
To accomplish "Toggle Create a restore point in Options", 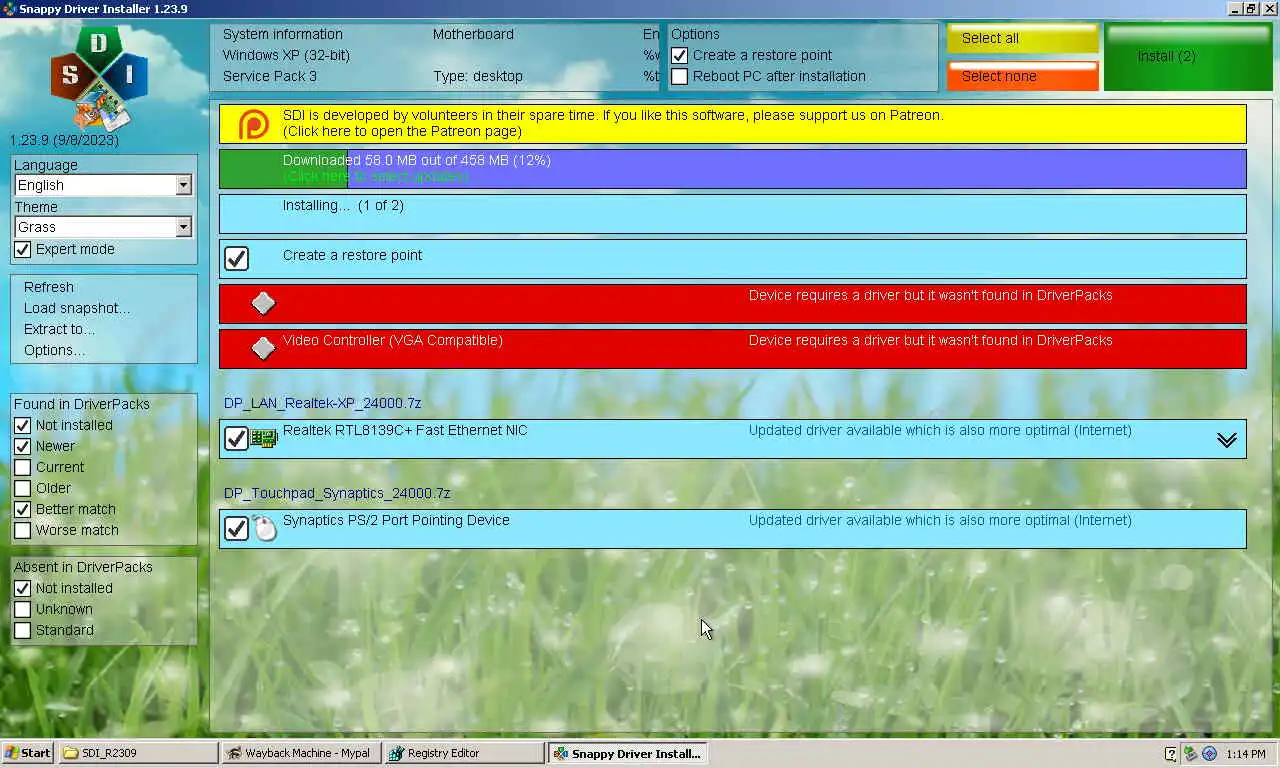I will [680, 56].
